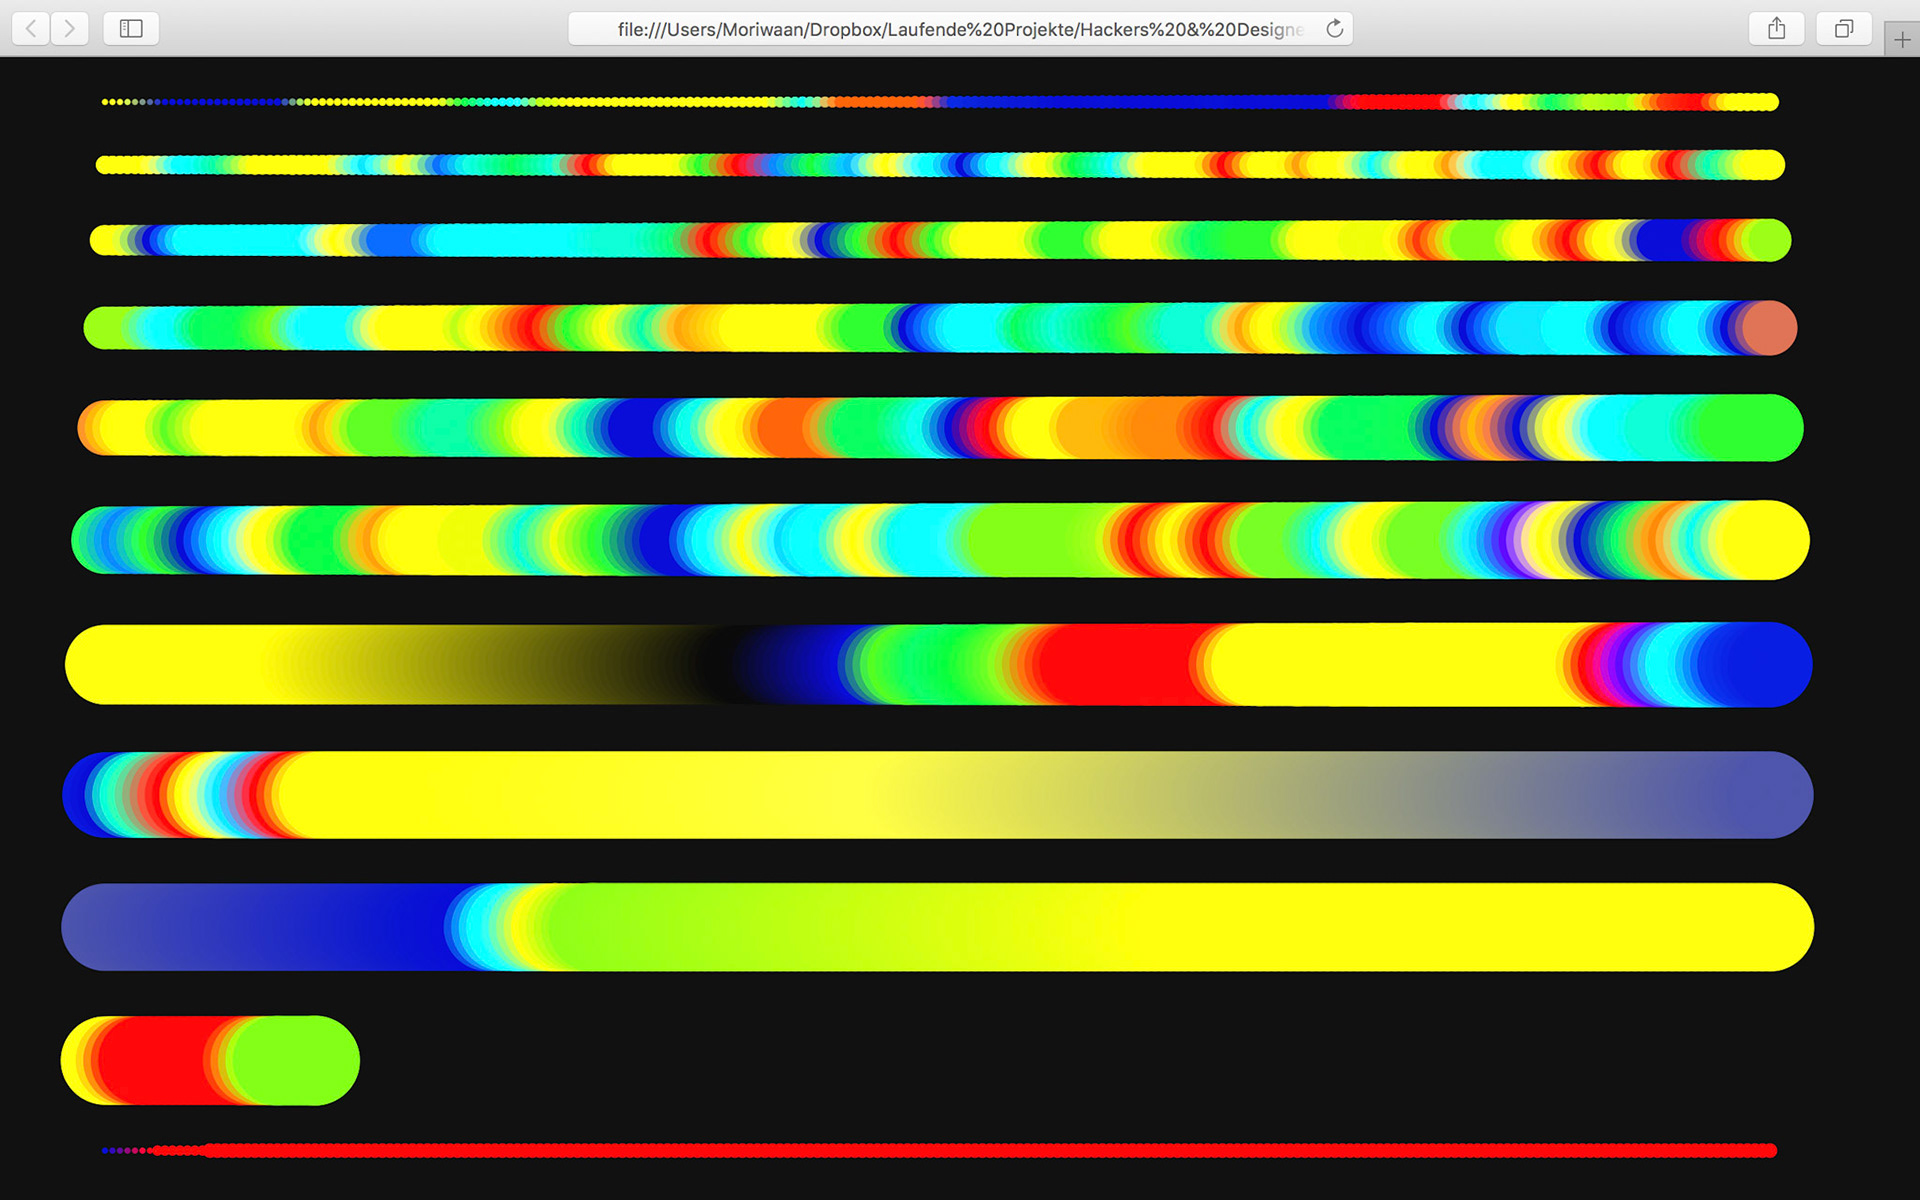Go back to the previous page
Image resolution: width=1920 pixels, height=1200 pixels.
point(31,28)
